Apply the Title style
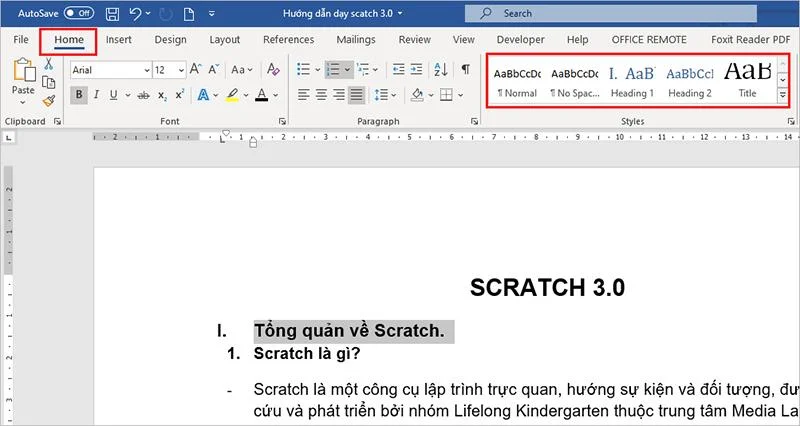This screenshot has width=800, height=426. click(x=747, y=82)
